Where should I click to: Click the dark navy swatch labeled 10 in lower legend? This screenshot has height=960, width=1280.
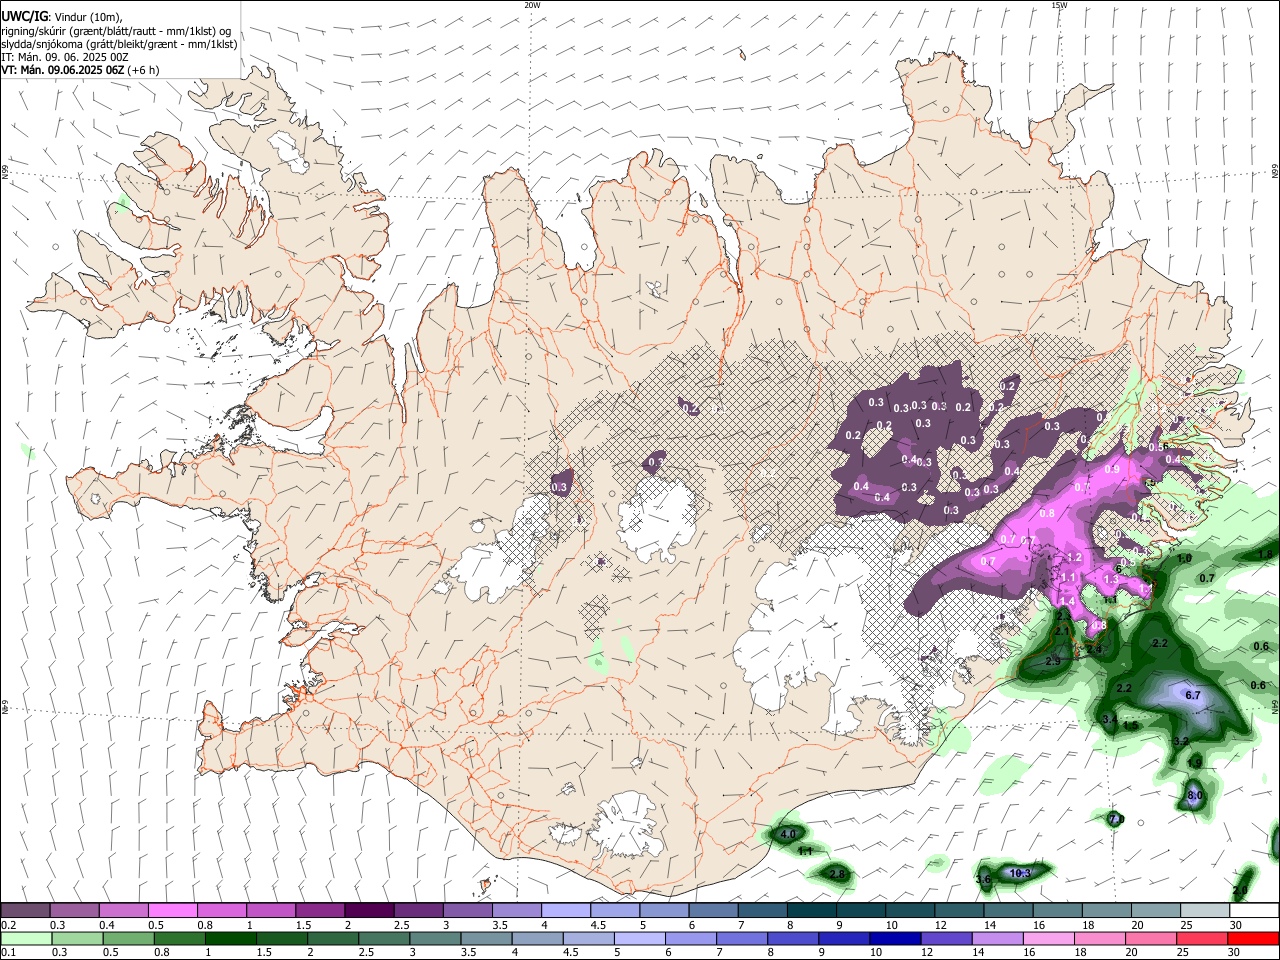point(893,938)
